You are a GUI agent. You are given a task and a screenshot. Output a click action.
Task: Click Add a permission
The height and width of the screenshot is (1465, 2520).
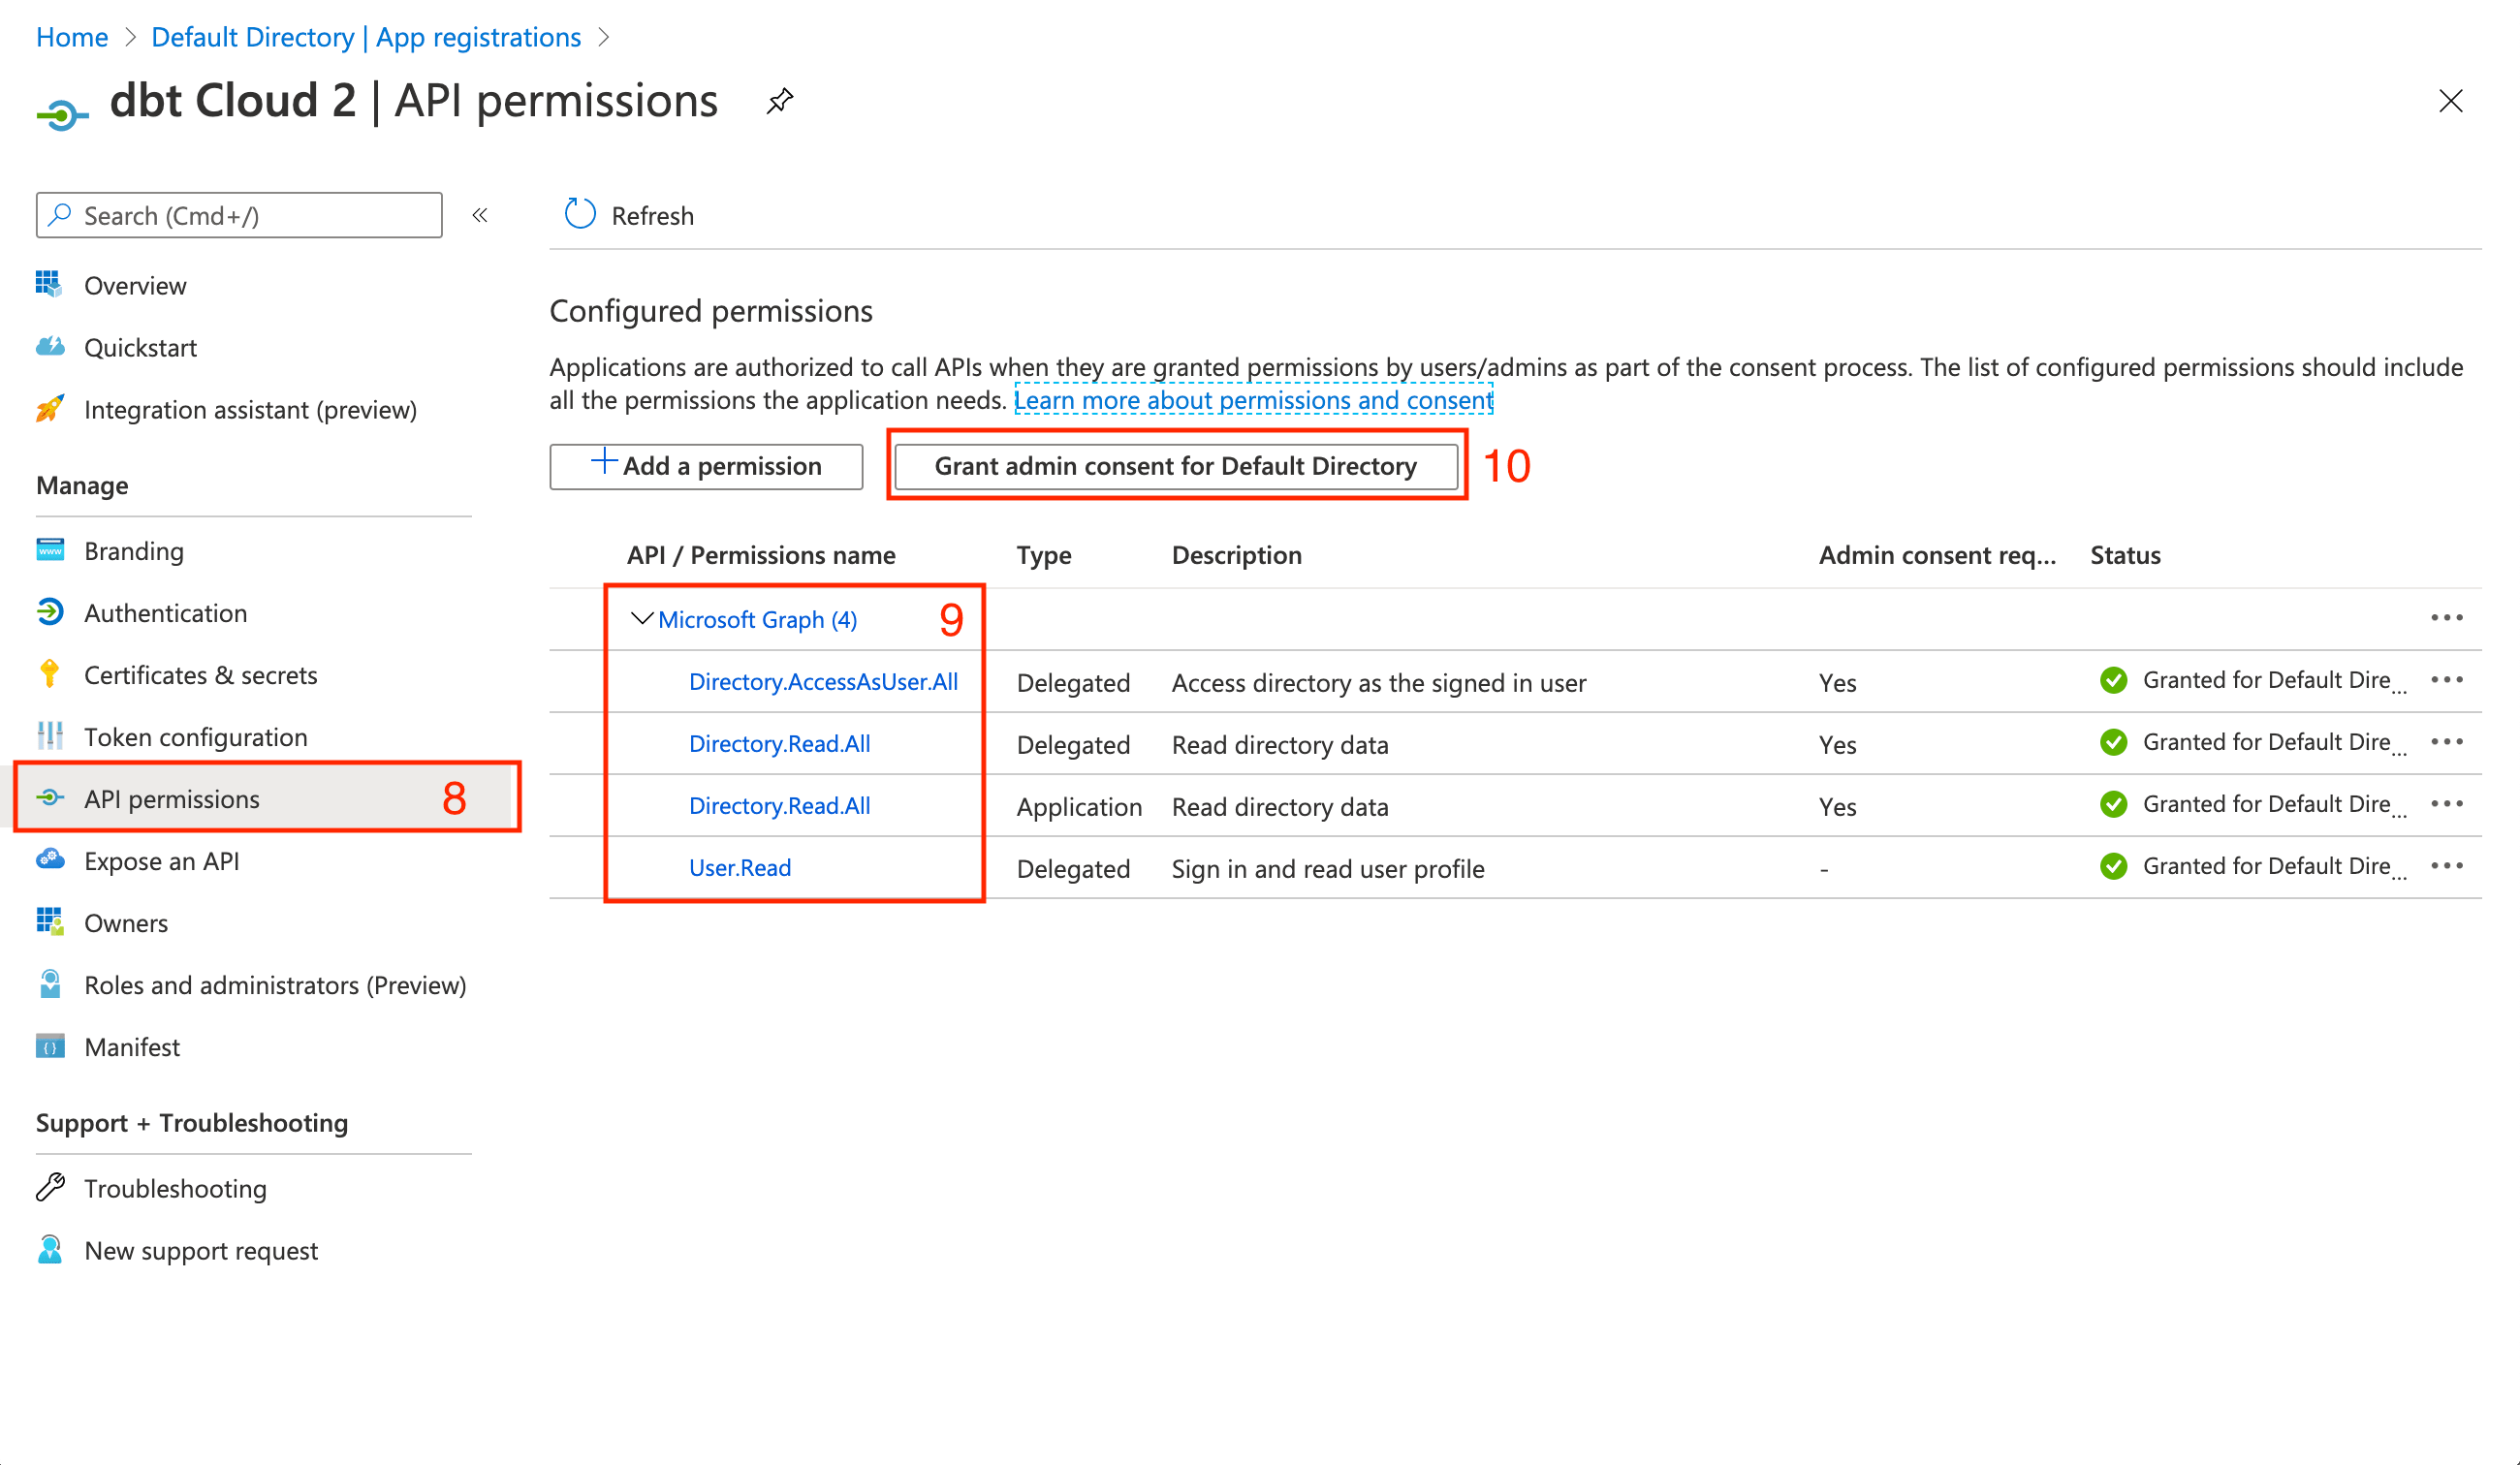[x=705, y=465]
